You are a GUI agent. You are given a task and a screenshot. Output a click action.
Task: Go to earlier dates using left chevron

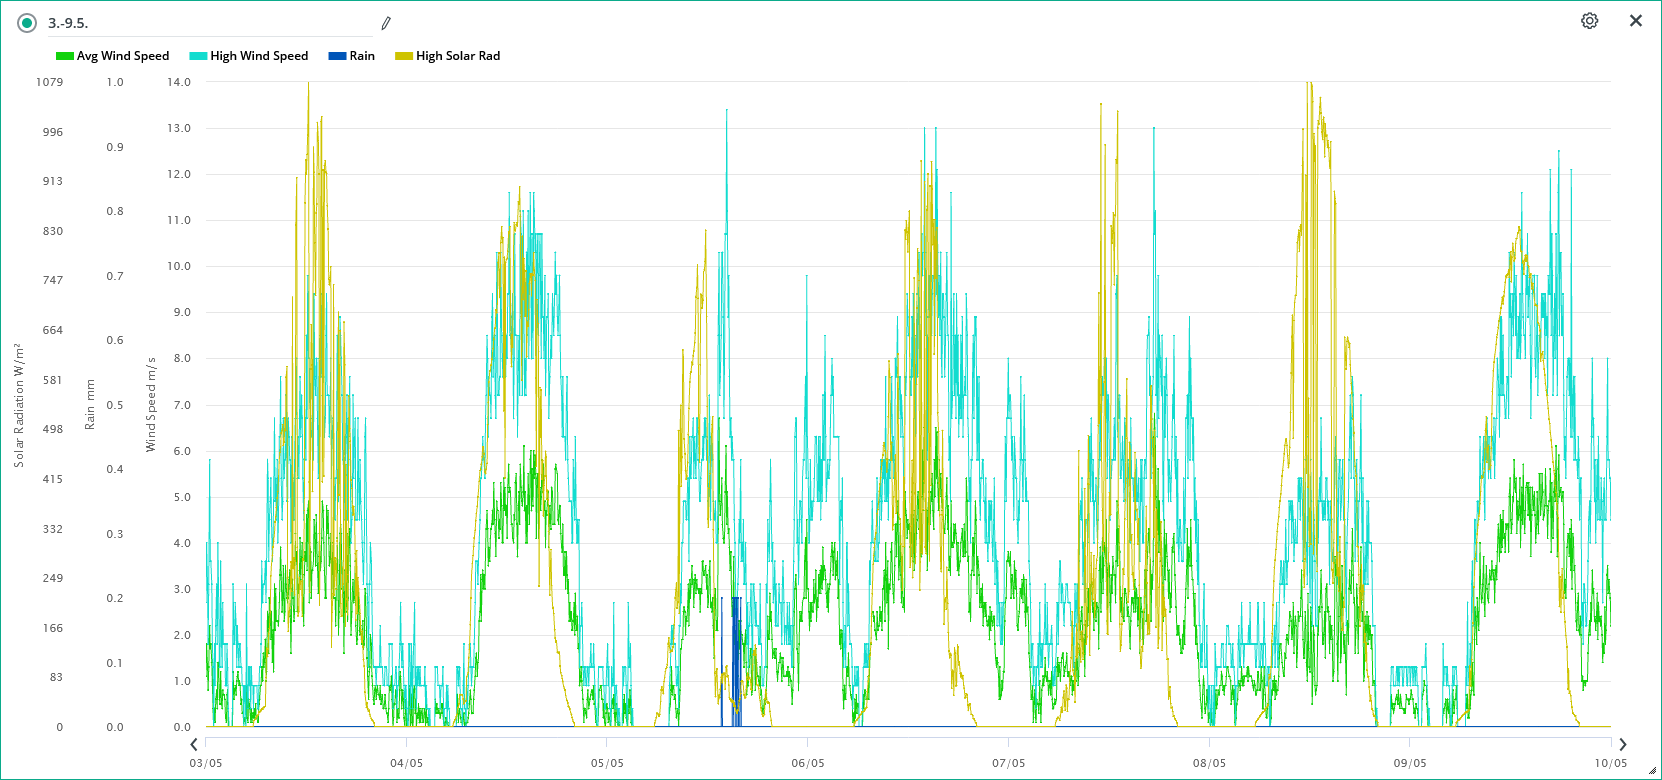tap(194, 744)
